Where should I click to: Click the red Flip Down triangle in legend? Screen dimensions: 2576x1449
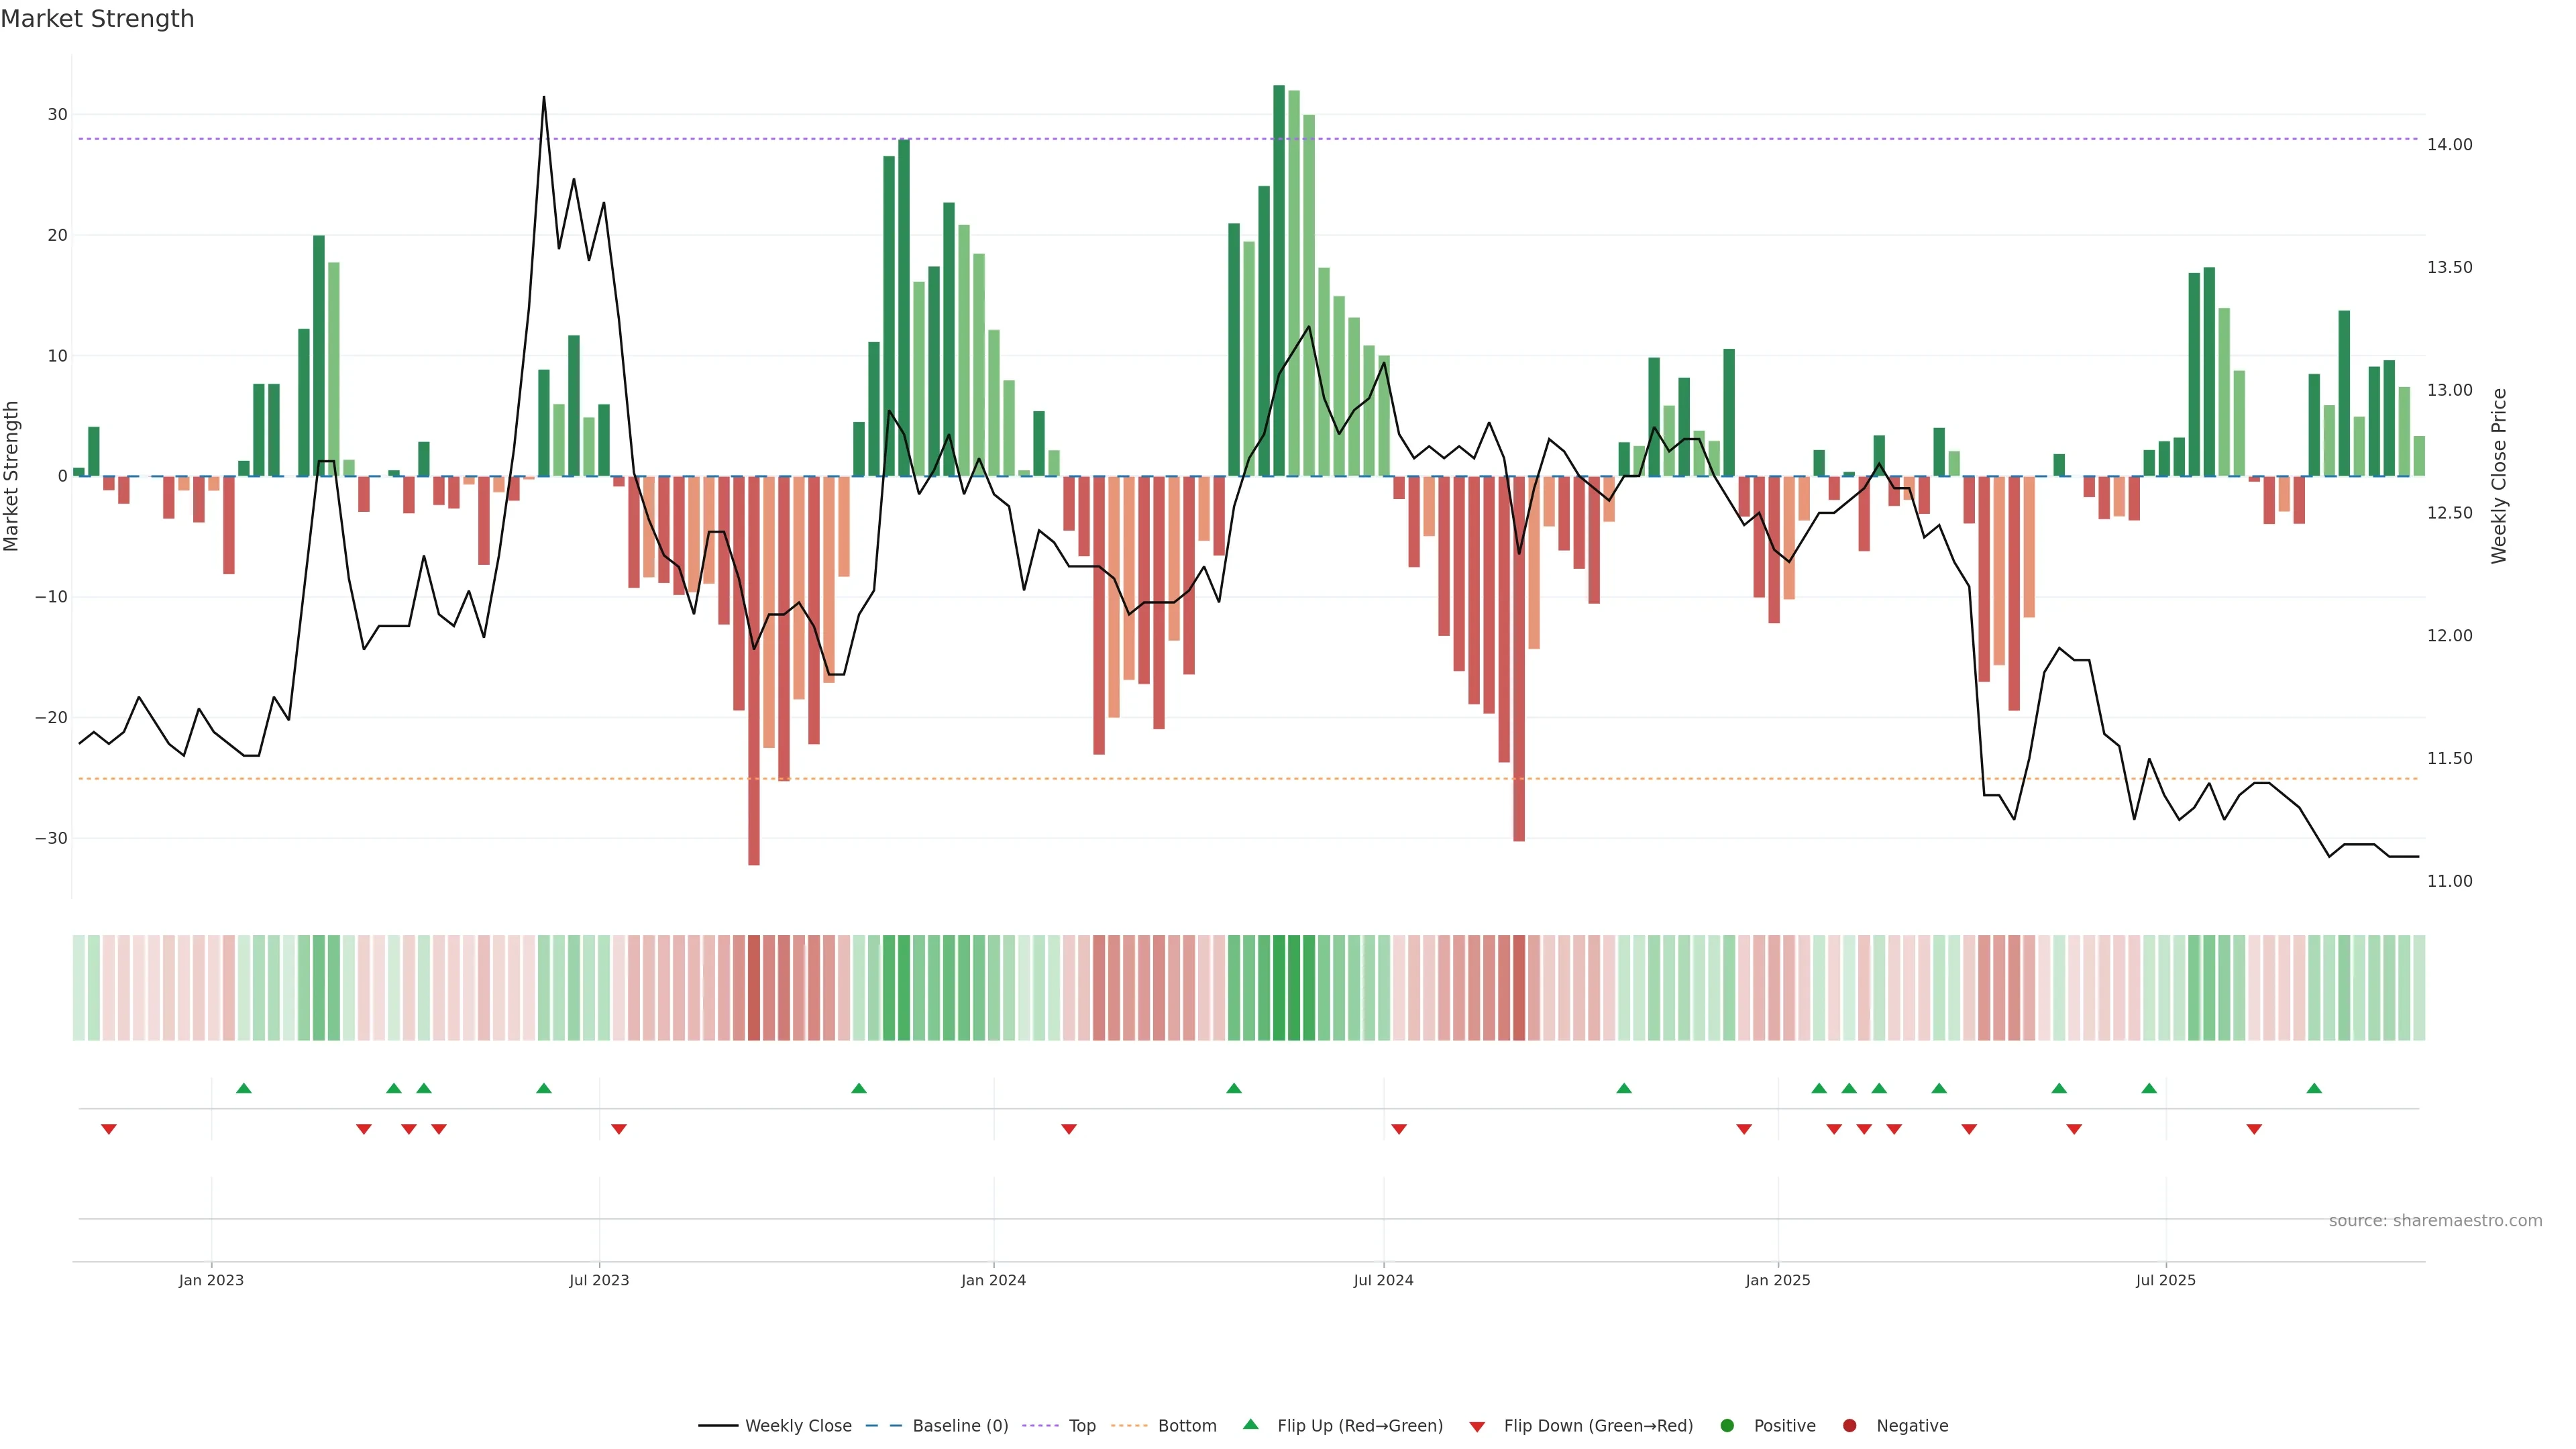(1477, 1426)
